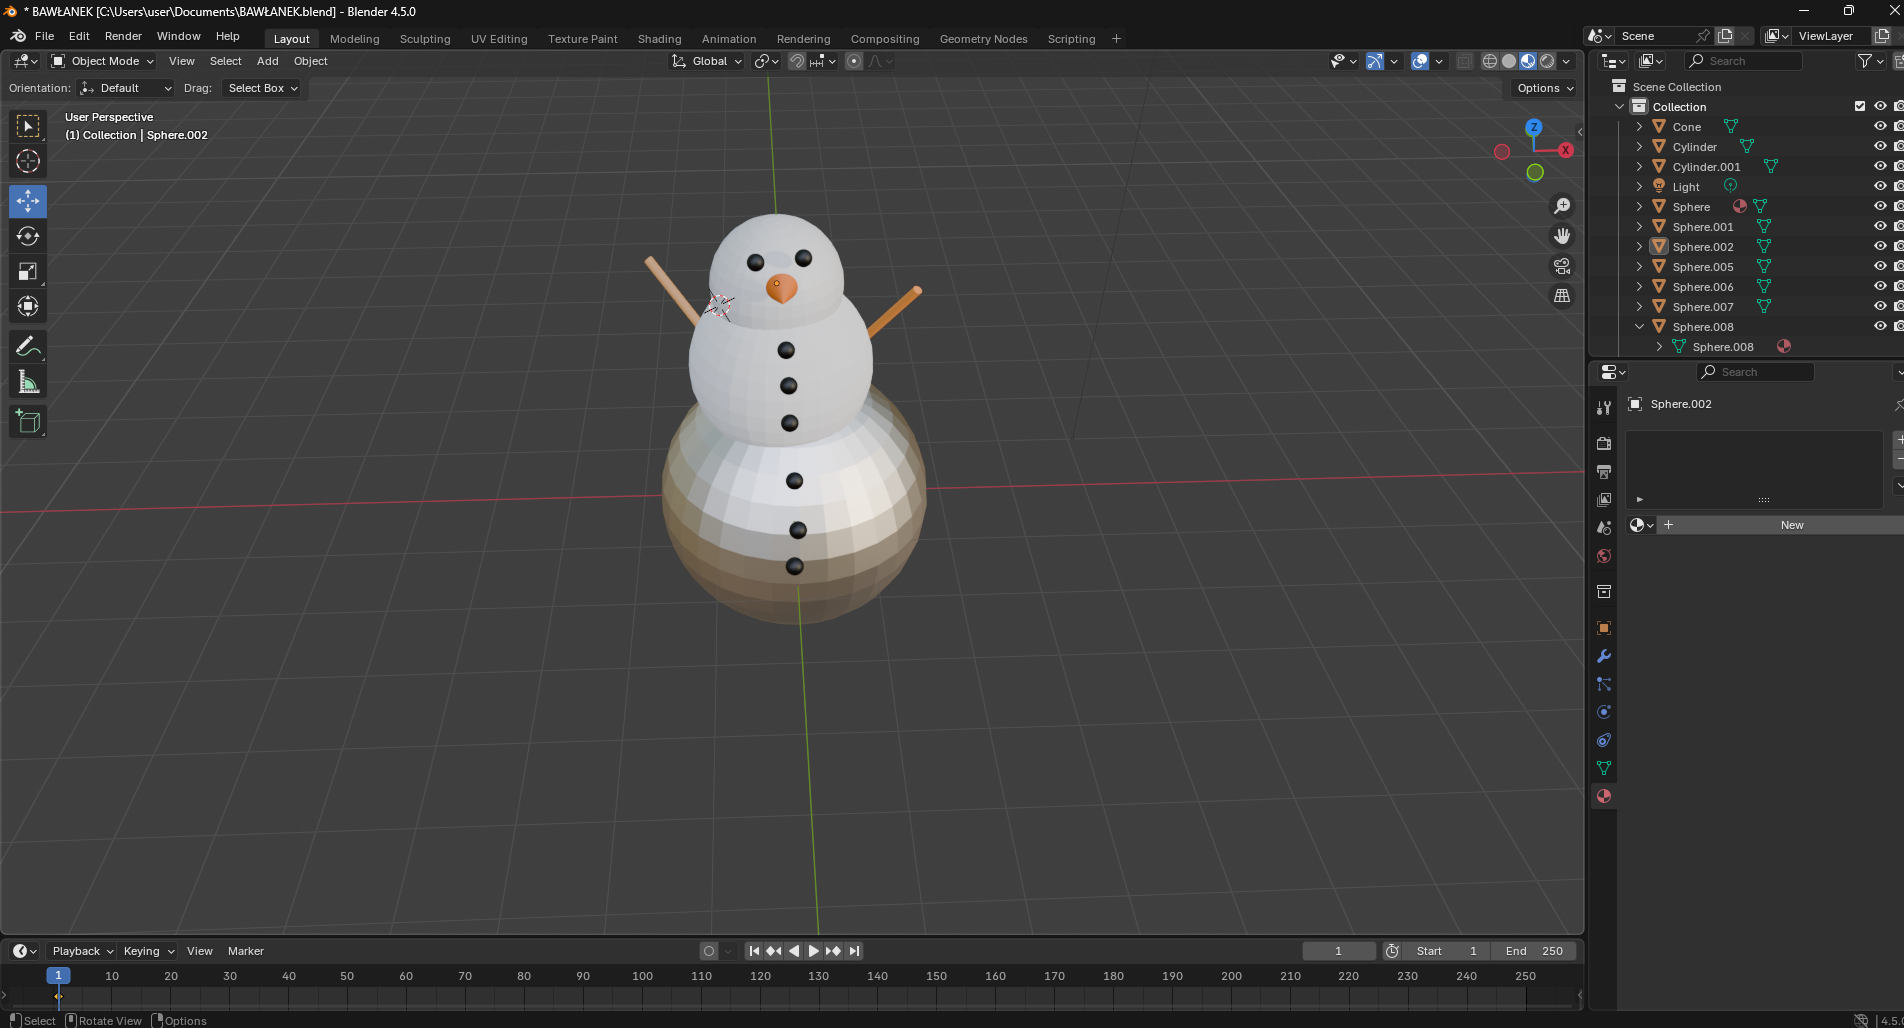Open the Modifiers wrench properties tab
Image resolution: width=1904 pixels, height=1028 pixels.
click(x=1604, y=656)
